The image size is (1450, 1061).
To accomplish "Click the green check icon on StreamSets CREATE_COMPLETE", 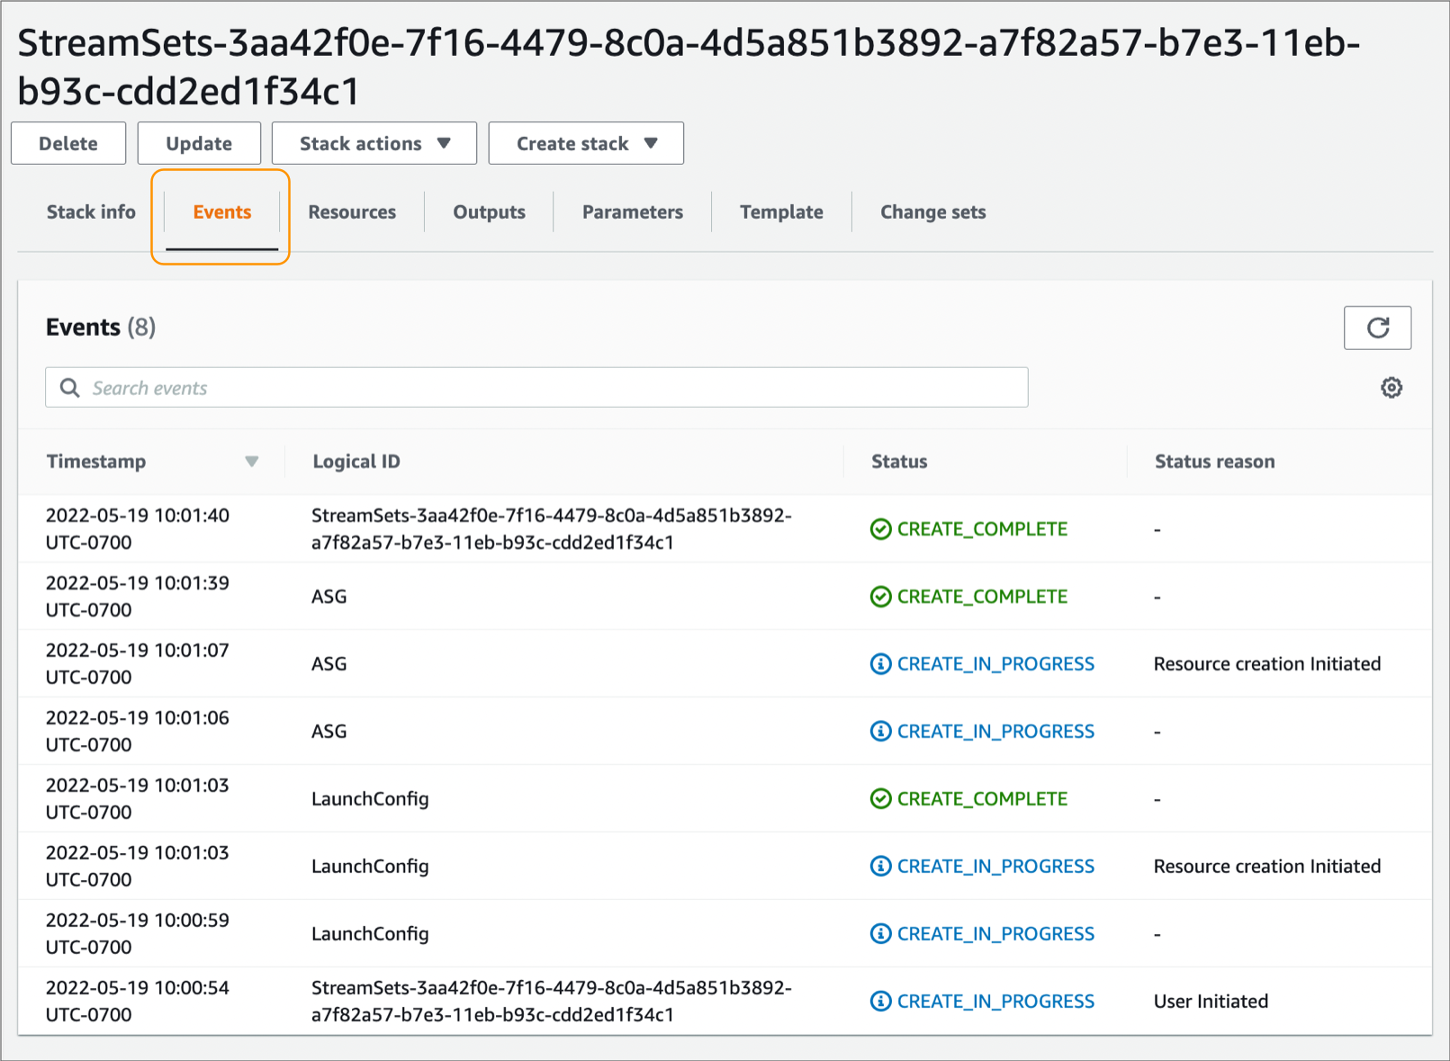I will pyautogui.click(x=880, y=529).
